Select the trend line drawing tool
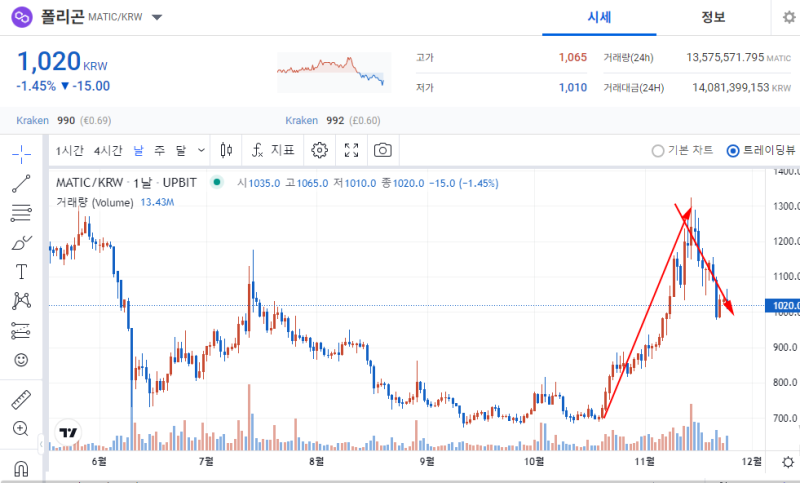 tap(21, 184)
